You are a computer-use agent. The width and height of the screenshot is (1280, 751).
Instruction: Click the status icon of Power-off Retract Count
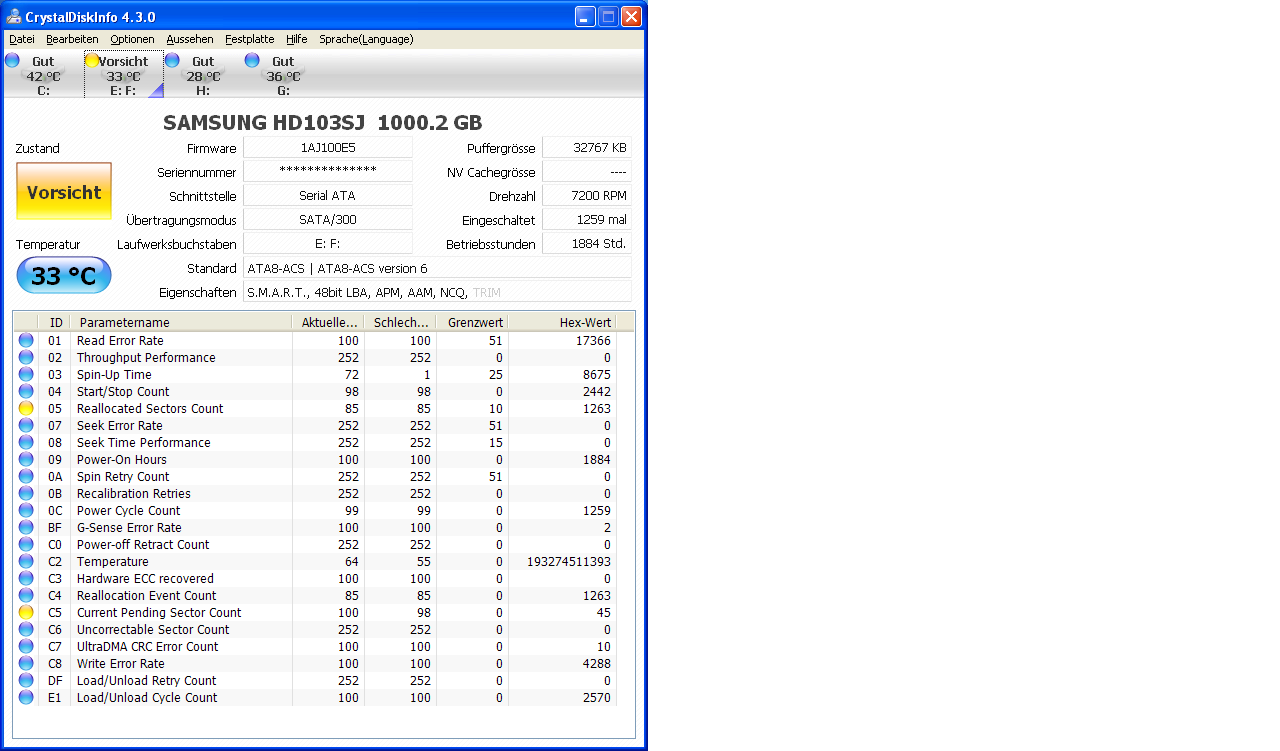click(x=26, y=545)
